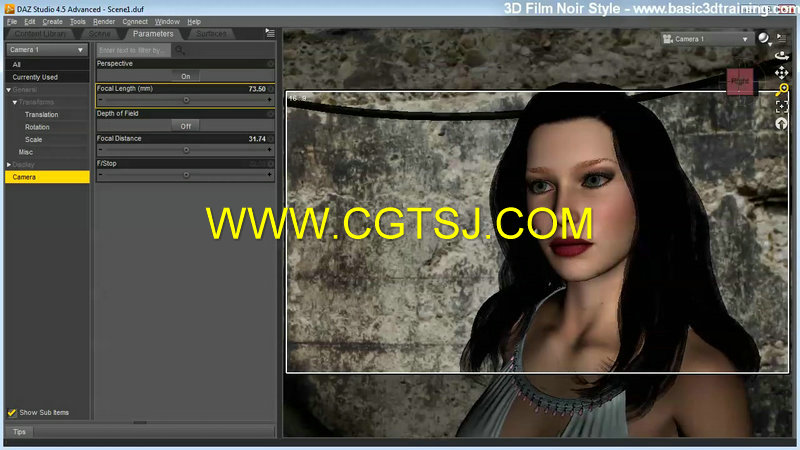The height and width of the screenshot is (450, 800).
Task: Open the Render menu
Action: tap(104, 21)
